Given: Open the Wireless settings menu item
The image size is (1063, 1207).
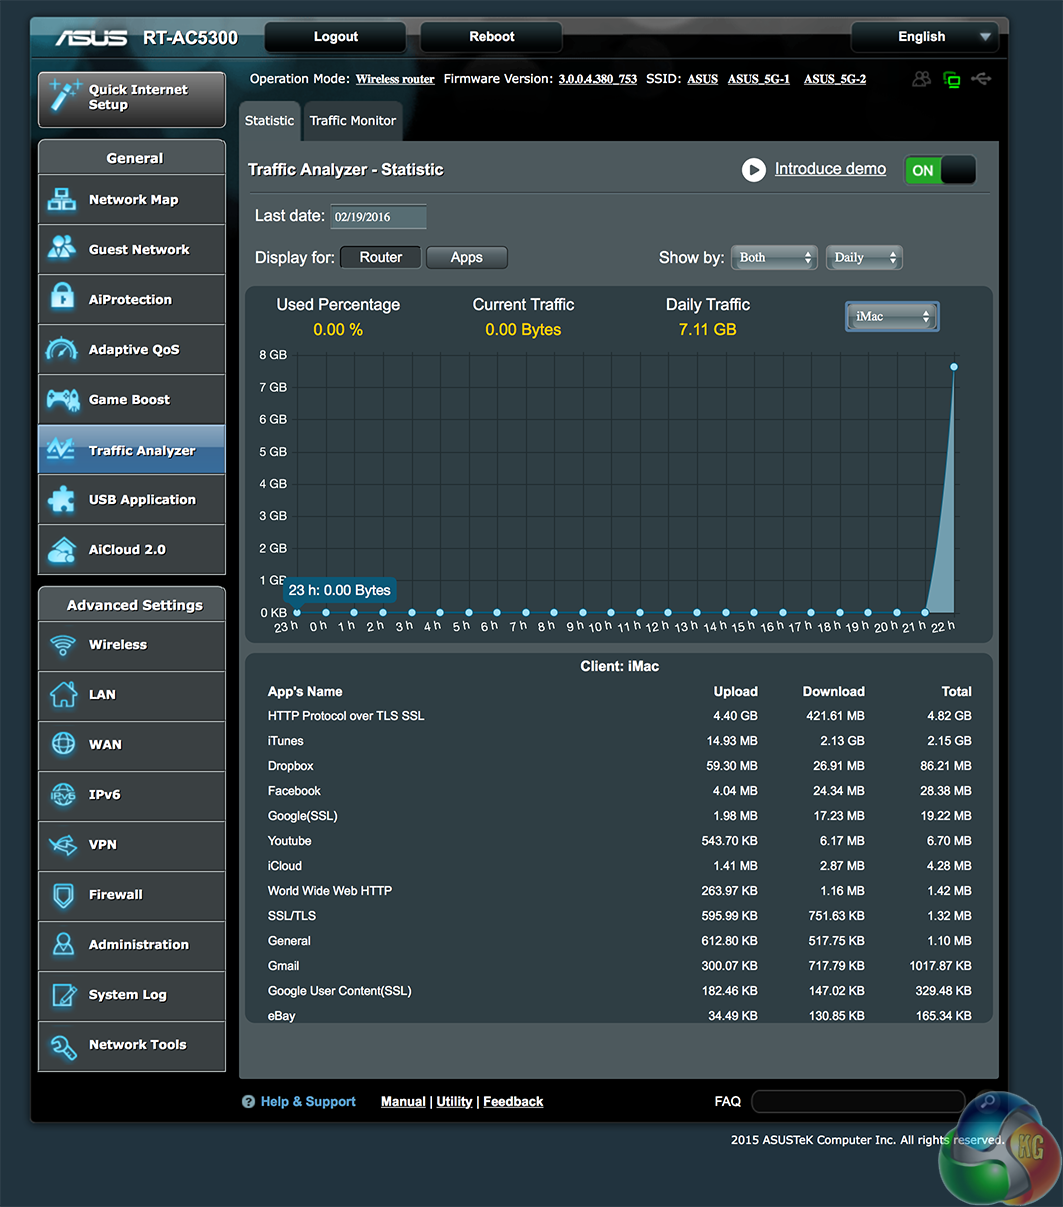Looking at the screenshot, I should tap(132, 645).
